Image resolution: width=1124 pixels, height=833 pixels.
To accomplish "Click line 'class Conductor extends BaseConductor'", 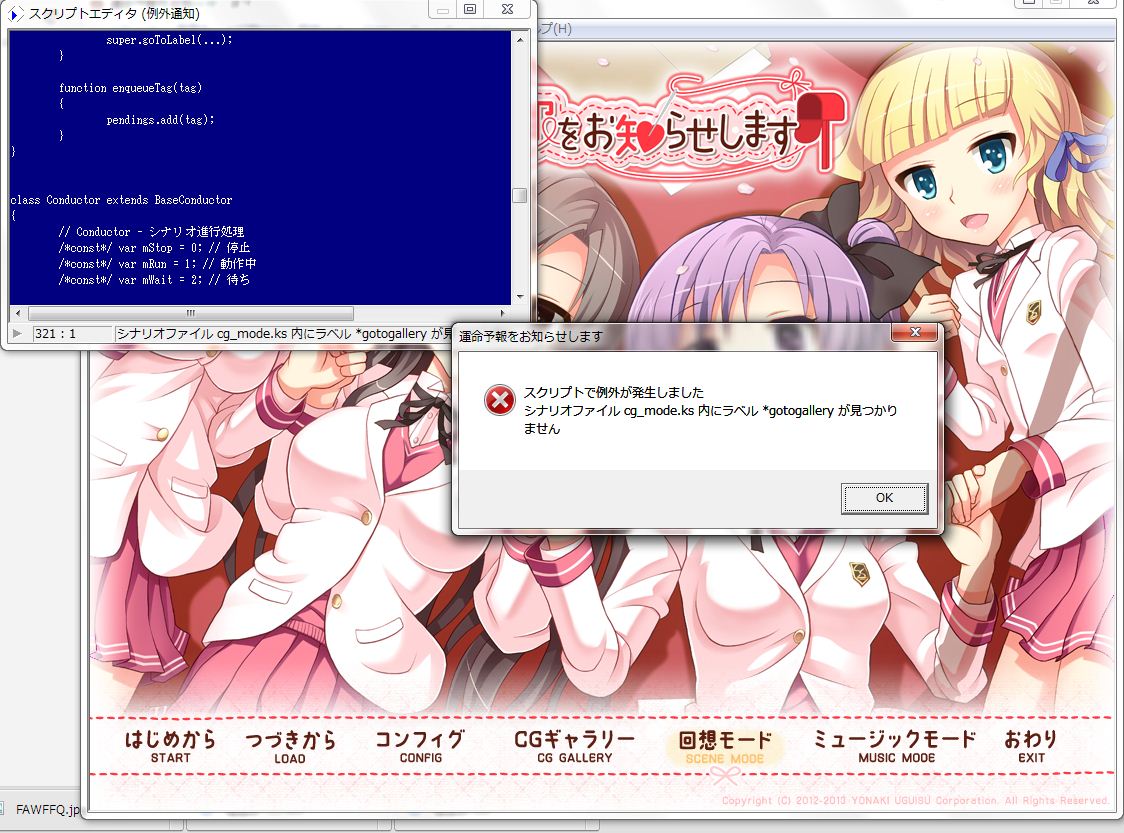I will [x=121, y=200].
